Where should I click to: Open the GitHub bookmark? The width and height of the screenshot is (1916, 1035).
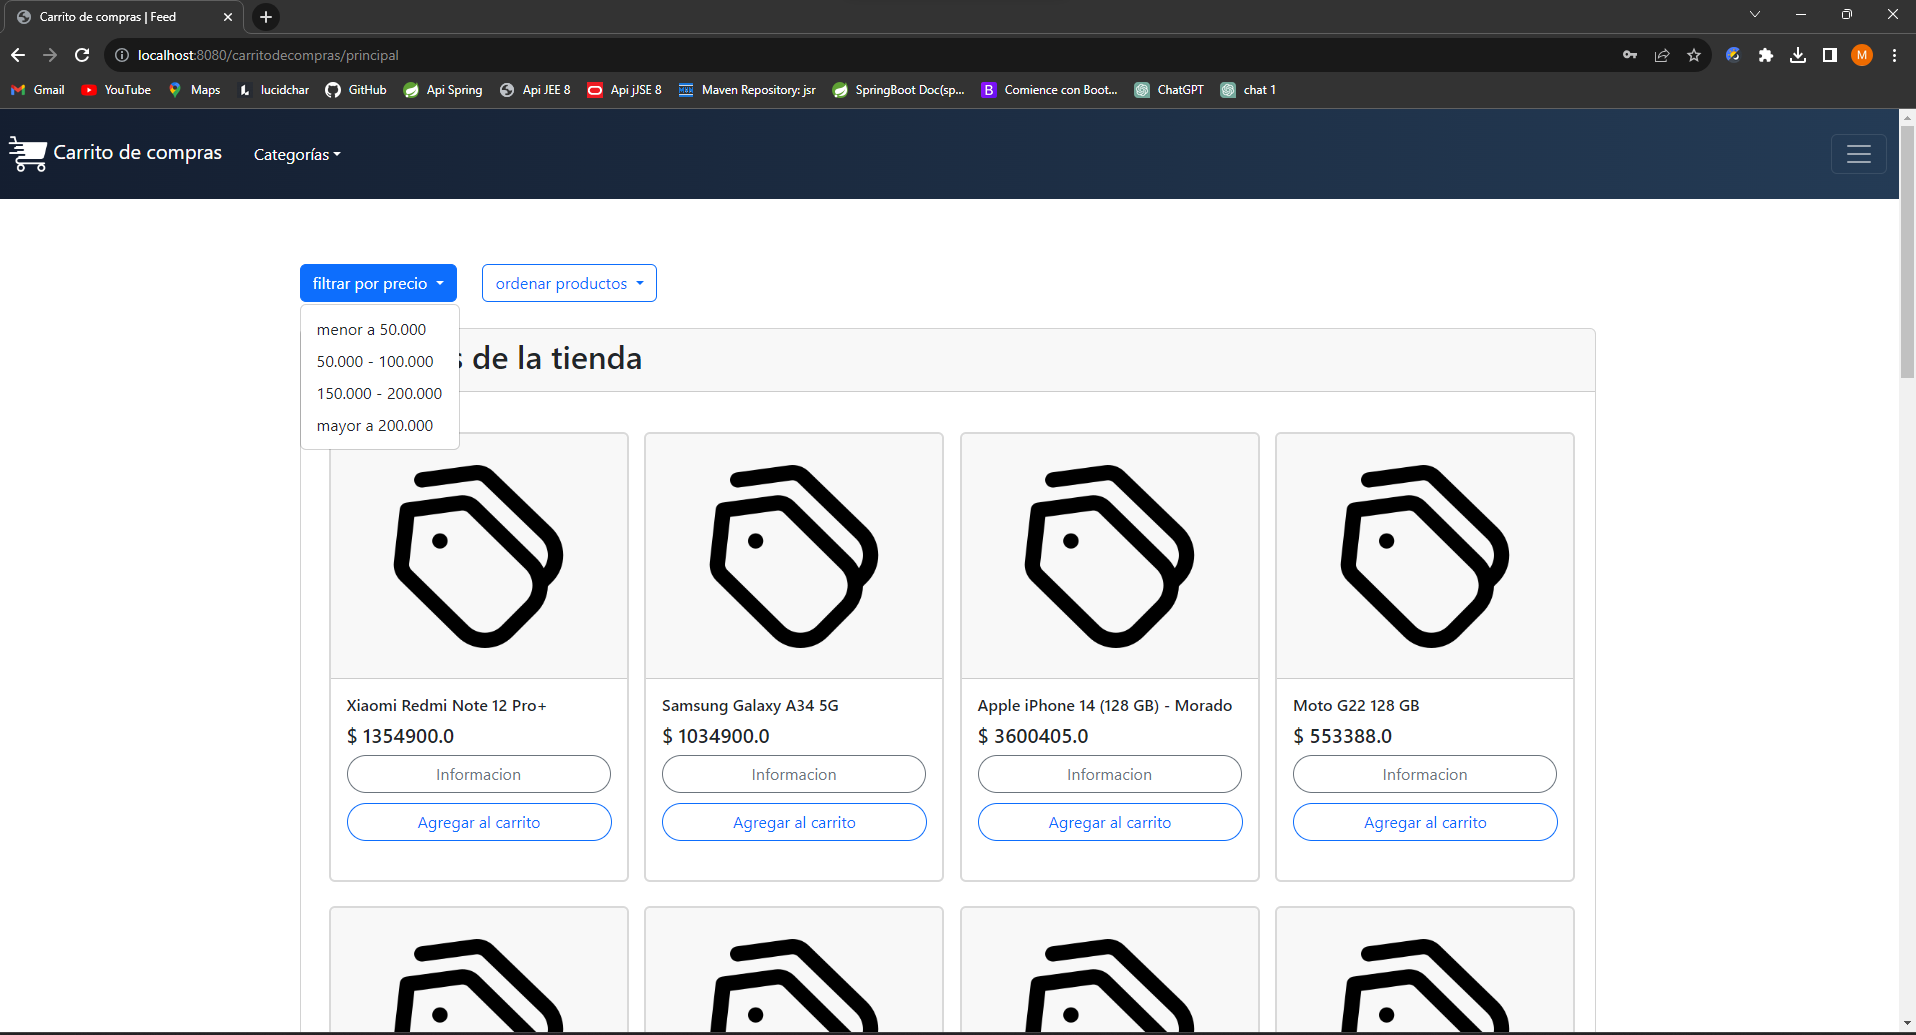coord(355,90)
